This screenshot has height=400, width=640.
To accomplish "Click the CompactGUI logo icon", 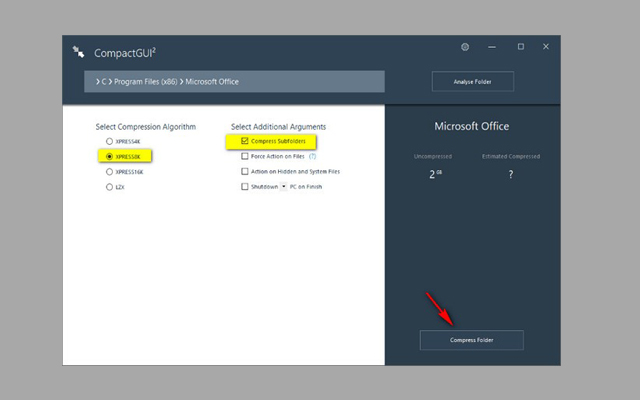I will point(78,52).
